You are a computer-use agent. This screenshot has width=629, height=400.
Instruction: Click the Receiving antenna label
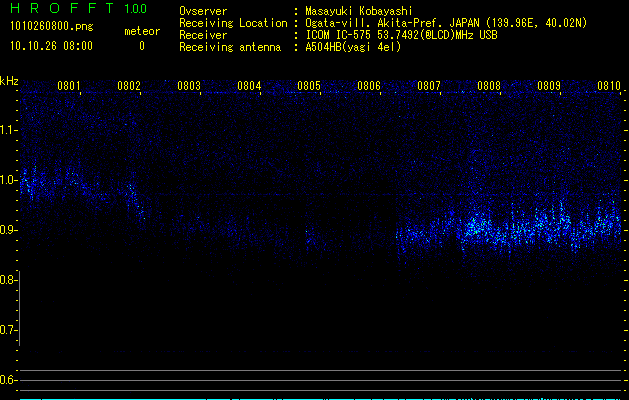pos(230,47)
